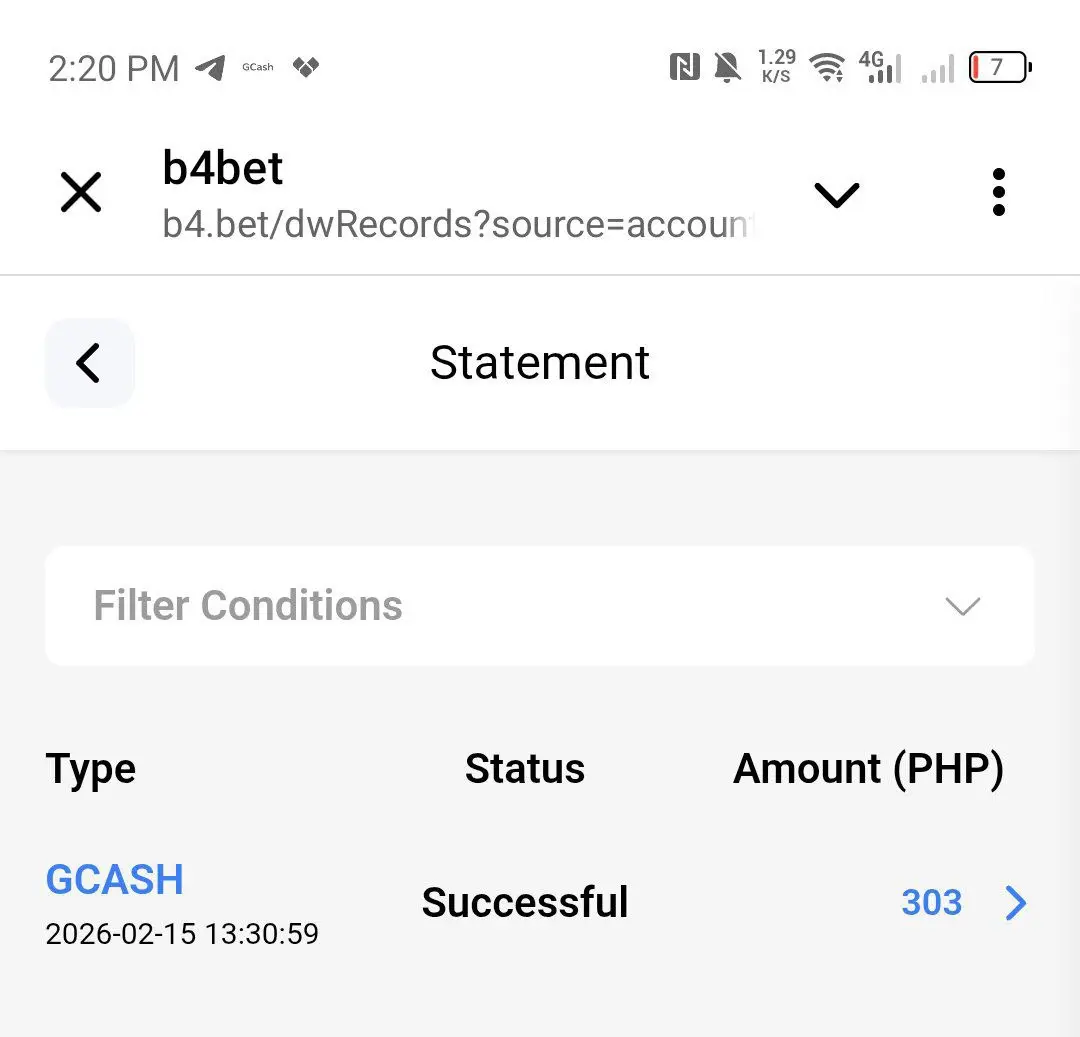This screenshot has height=1037, width=1080.
Task: Select the GCASH transaction type link
Action: coord(114,879)
